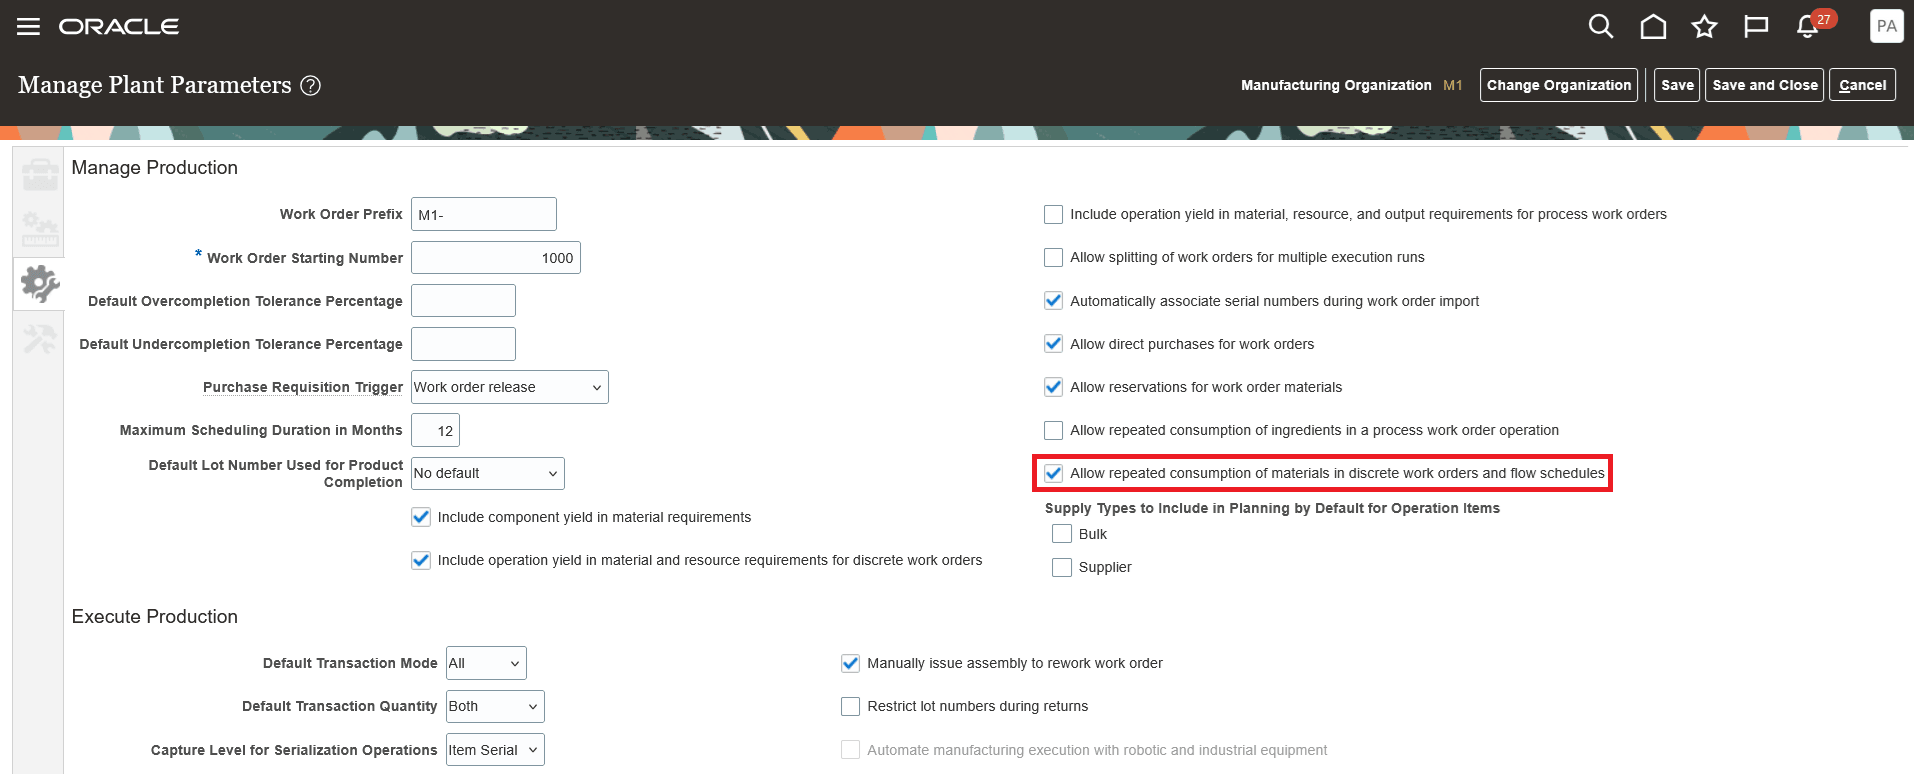1914x774 pixels.
Task: Open notifications bell with 27 badge
Action: [1808, 27]
